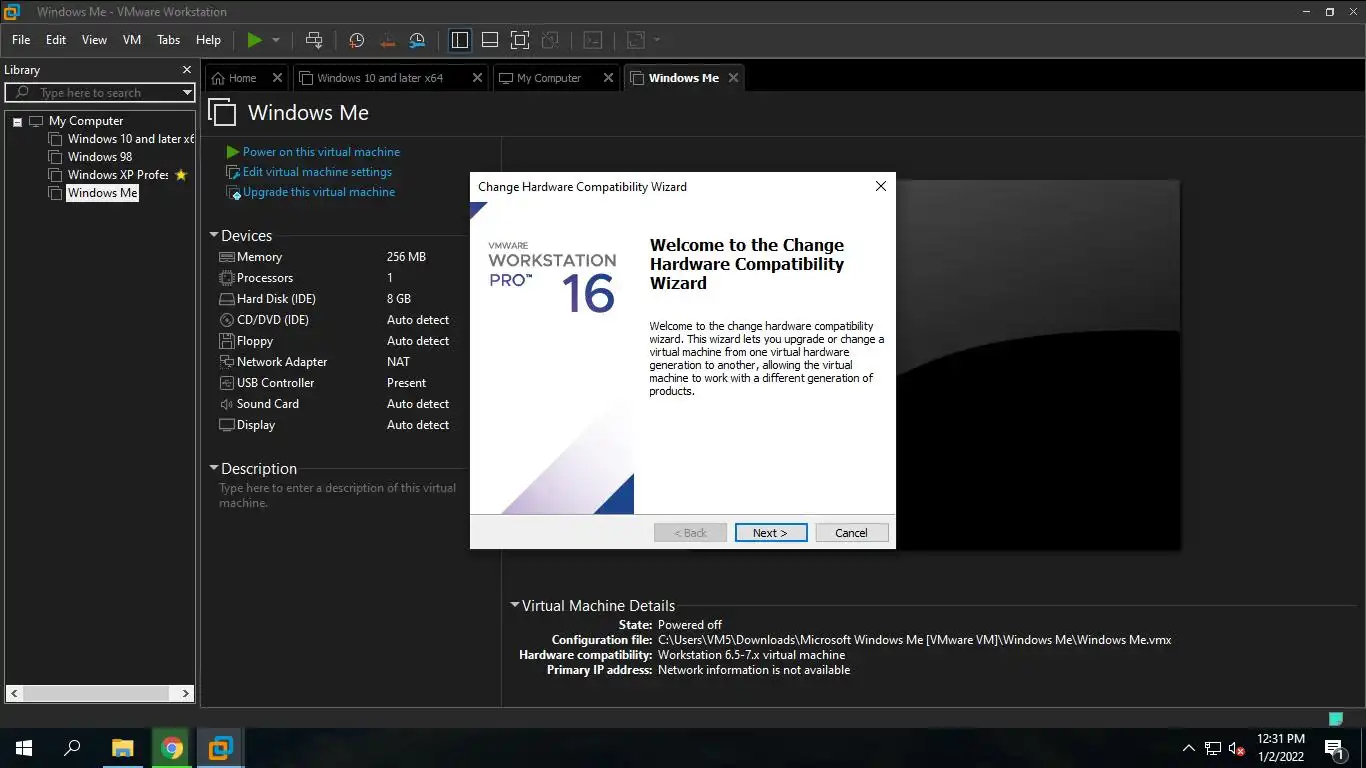
Task: Click the Display device icon
Action: 226,425
